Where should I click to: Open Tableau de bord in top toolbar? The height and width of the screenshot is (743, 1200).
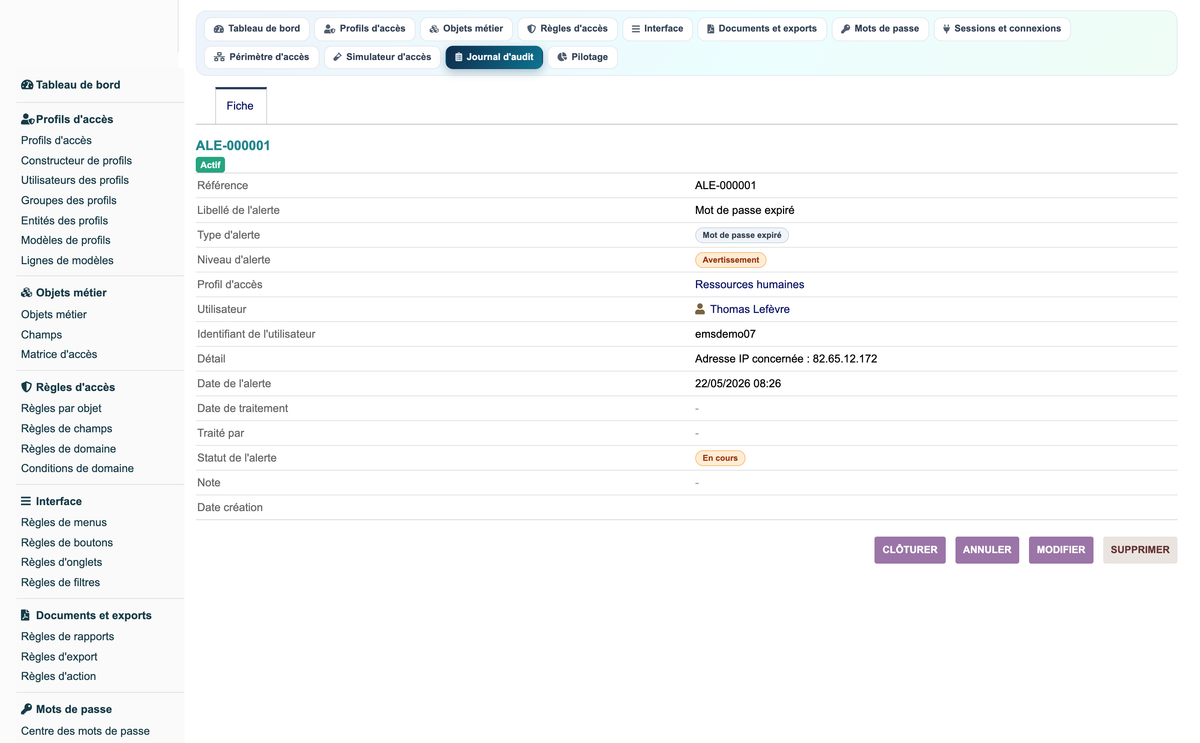257,29
